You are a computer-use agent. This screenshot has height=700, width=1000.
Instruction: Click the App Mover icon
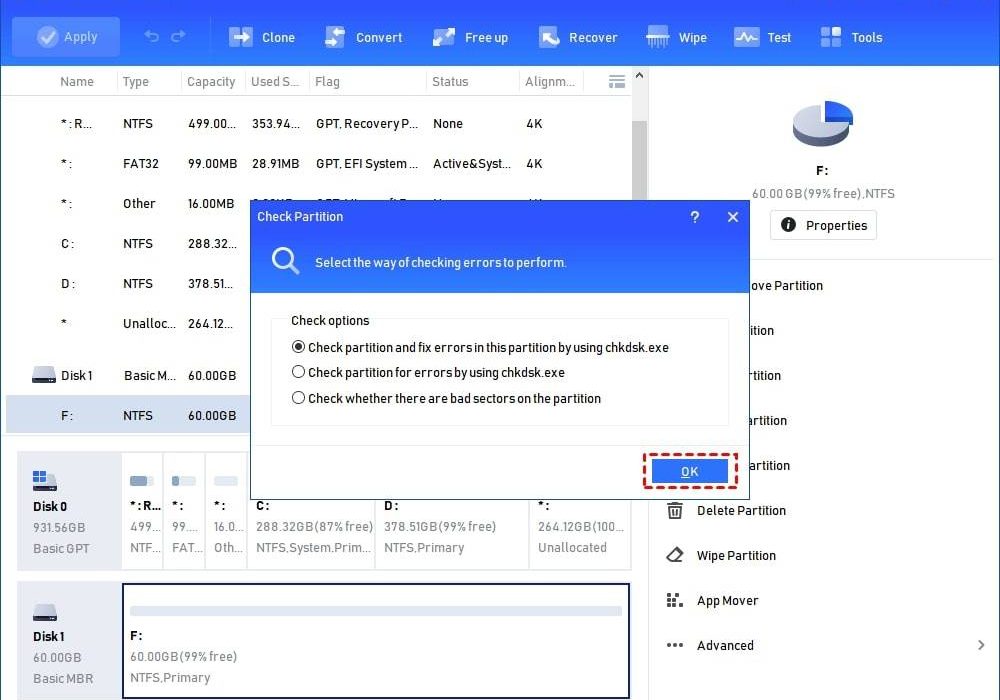pos(675,601)
